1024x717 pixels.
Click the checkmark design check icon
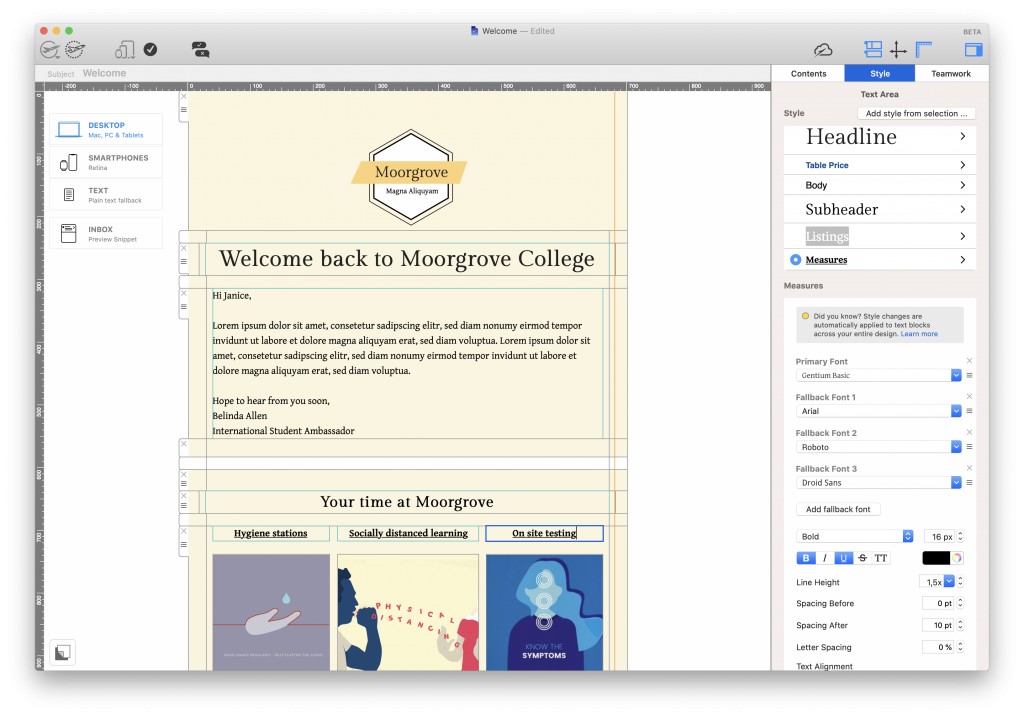(x=150, y=50)
